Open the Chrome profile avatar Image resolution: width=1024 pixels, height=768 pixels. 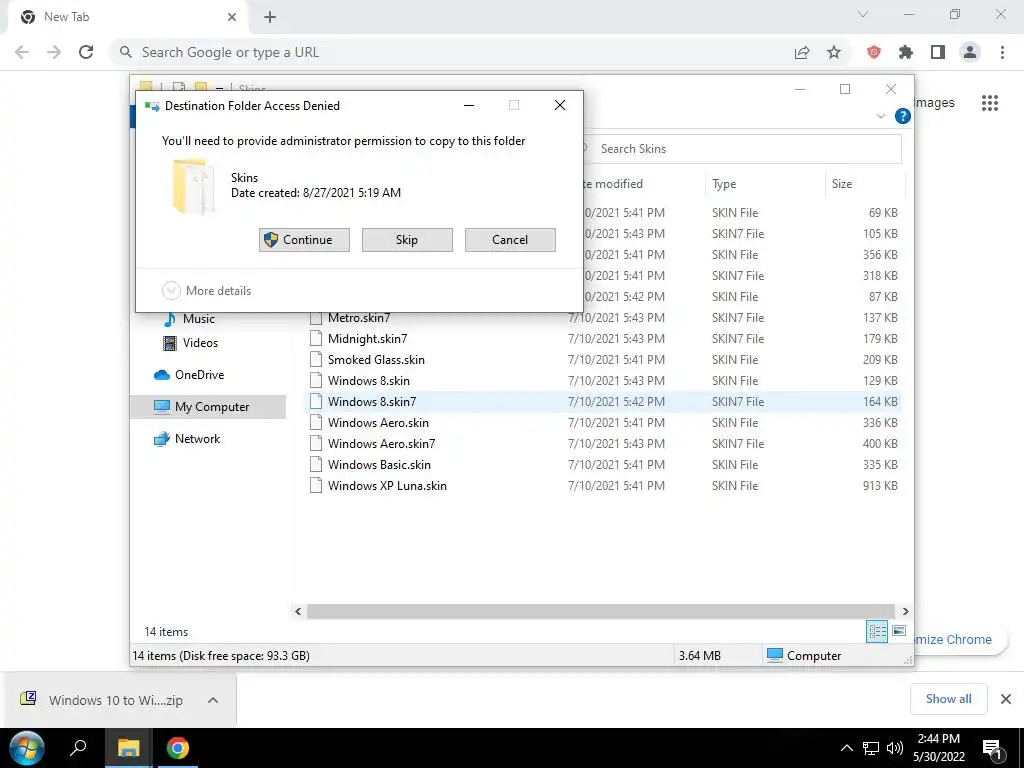(x=970, y=52)
